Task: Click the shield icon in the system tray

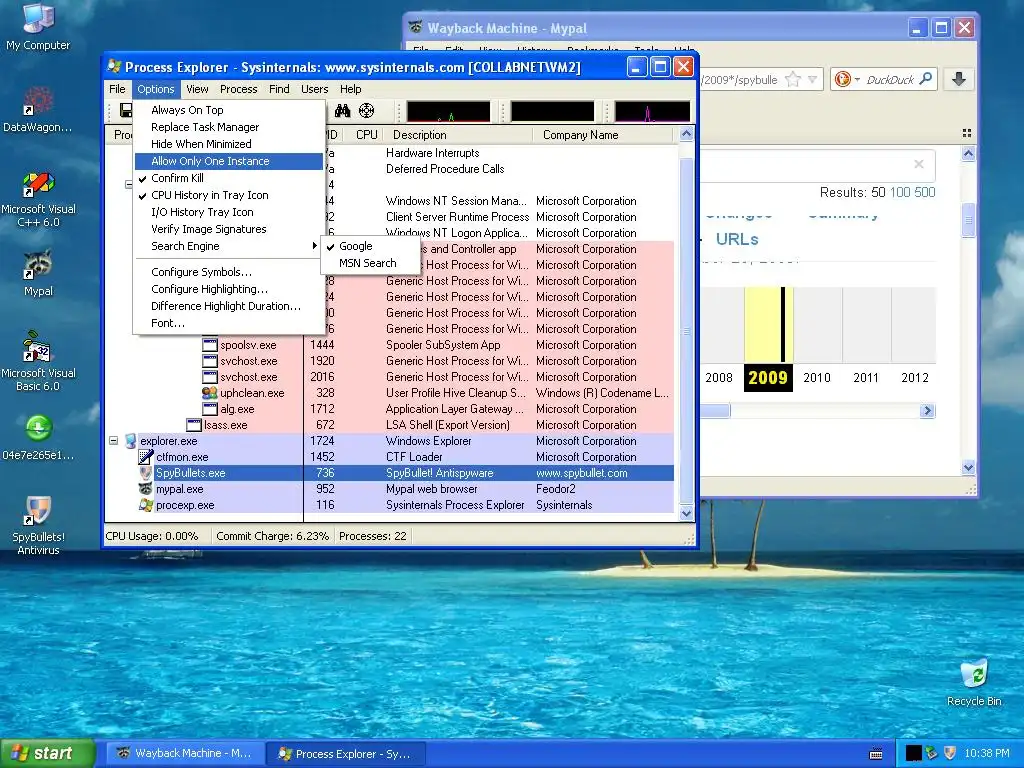Action: (x=951, y=753)
